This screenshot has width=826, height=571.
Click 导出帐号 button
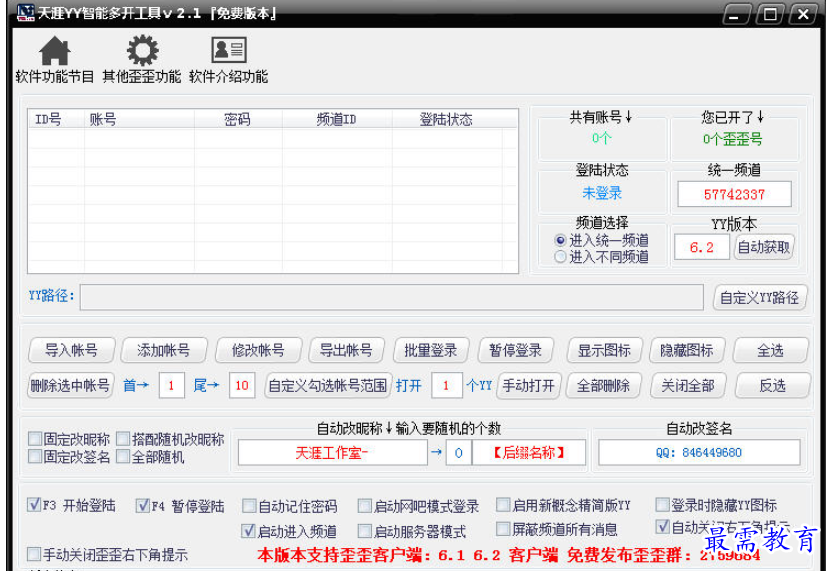[346, 350]
